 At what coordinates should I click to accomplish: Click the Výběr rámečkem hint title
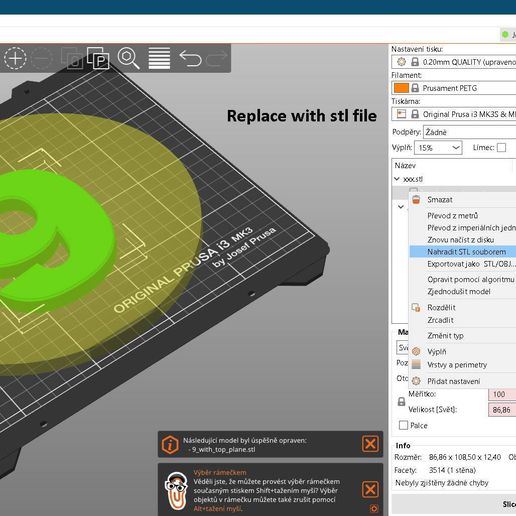tap(220, 472)
